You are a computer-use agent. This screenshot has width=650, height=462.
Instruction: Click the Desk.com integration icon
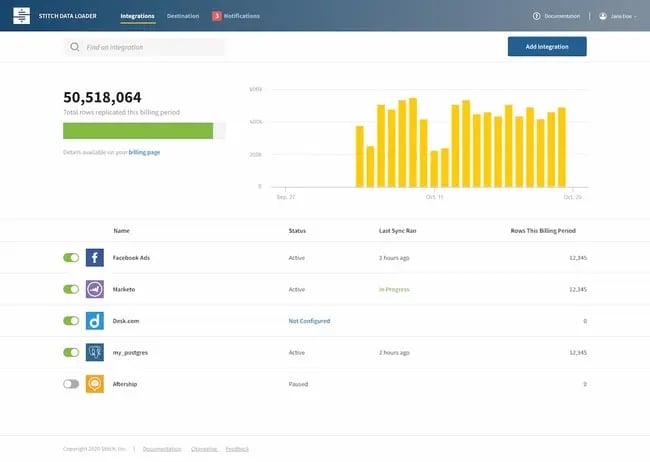click(95, 321)
